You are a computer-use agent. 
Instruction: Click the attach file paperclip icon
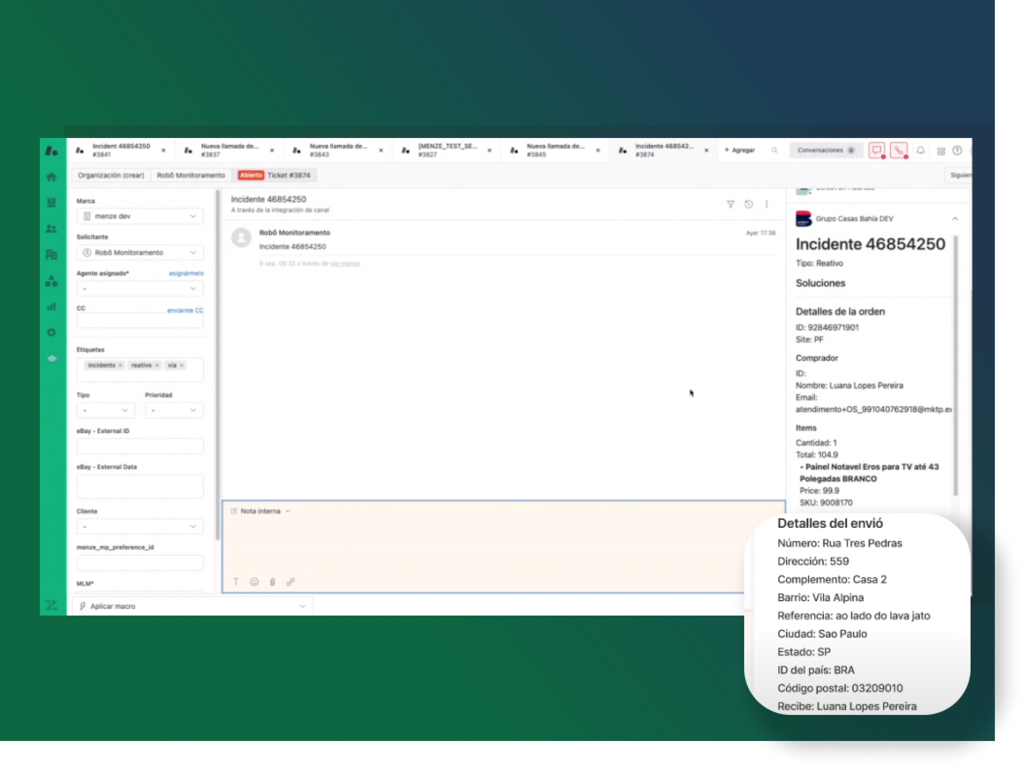pyautogui.click(x=272, y=581)
